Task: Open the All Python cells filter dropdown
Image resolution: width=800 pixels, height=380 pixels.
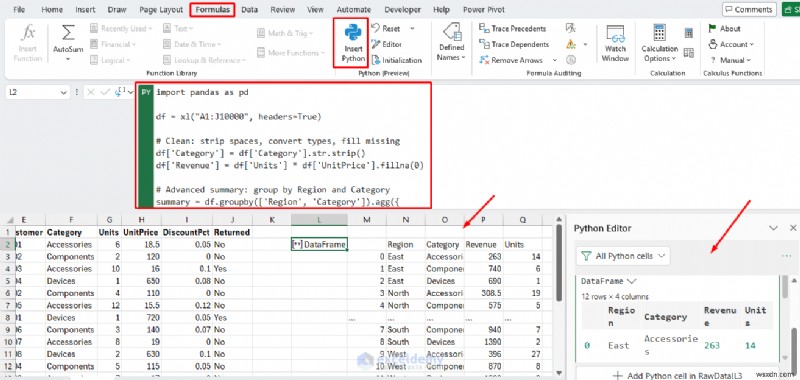Action: point(623,256)
